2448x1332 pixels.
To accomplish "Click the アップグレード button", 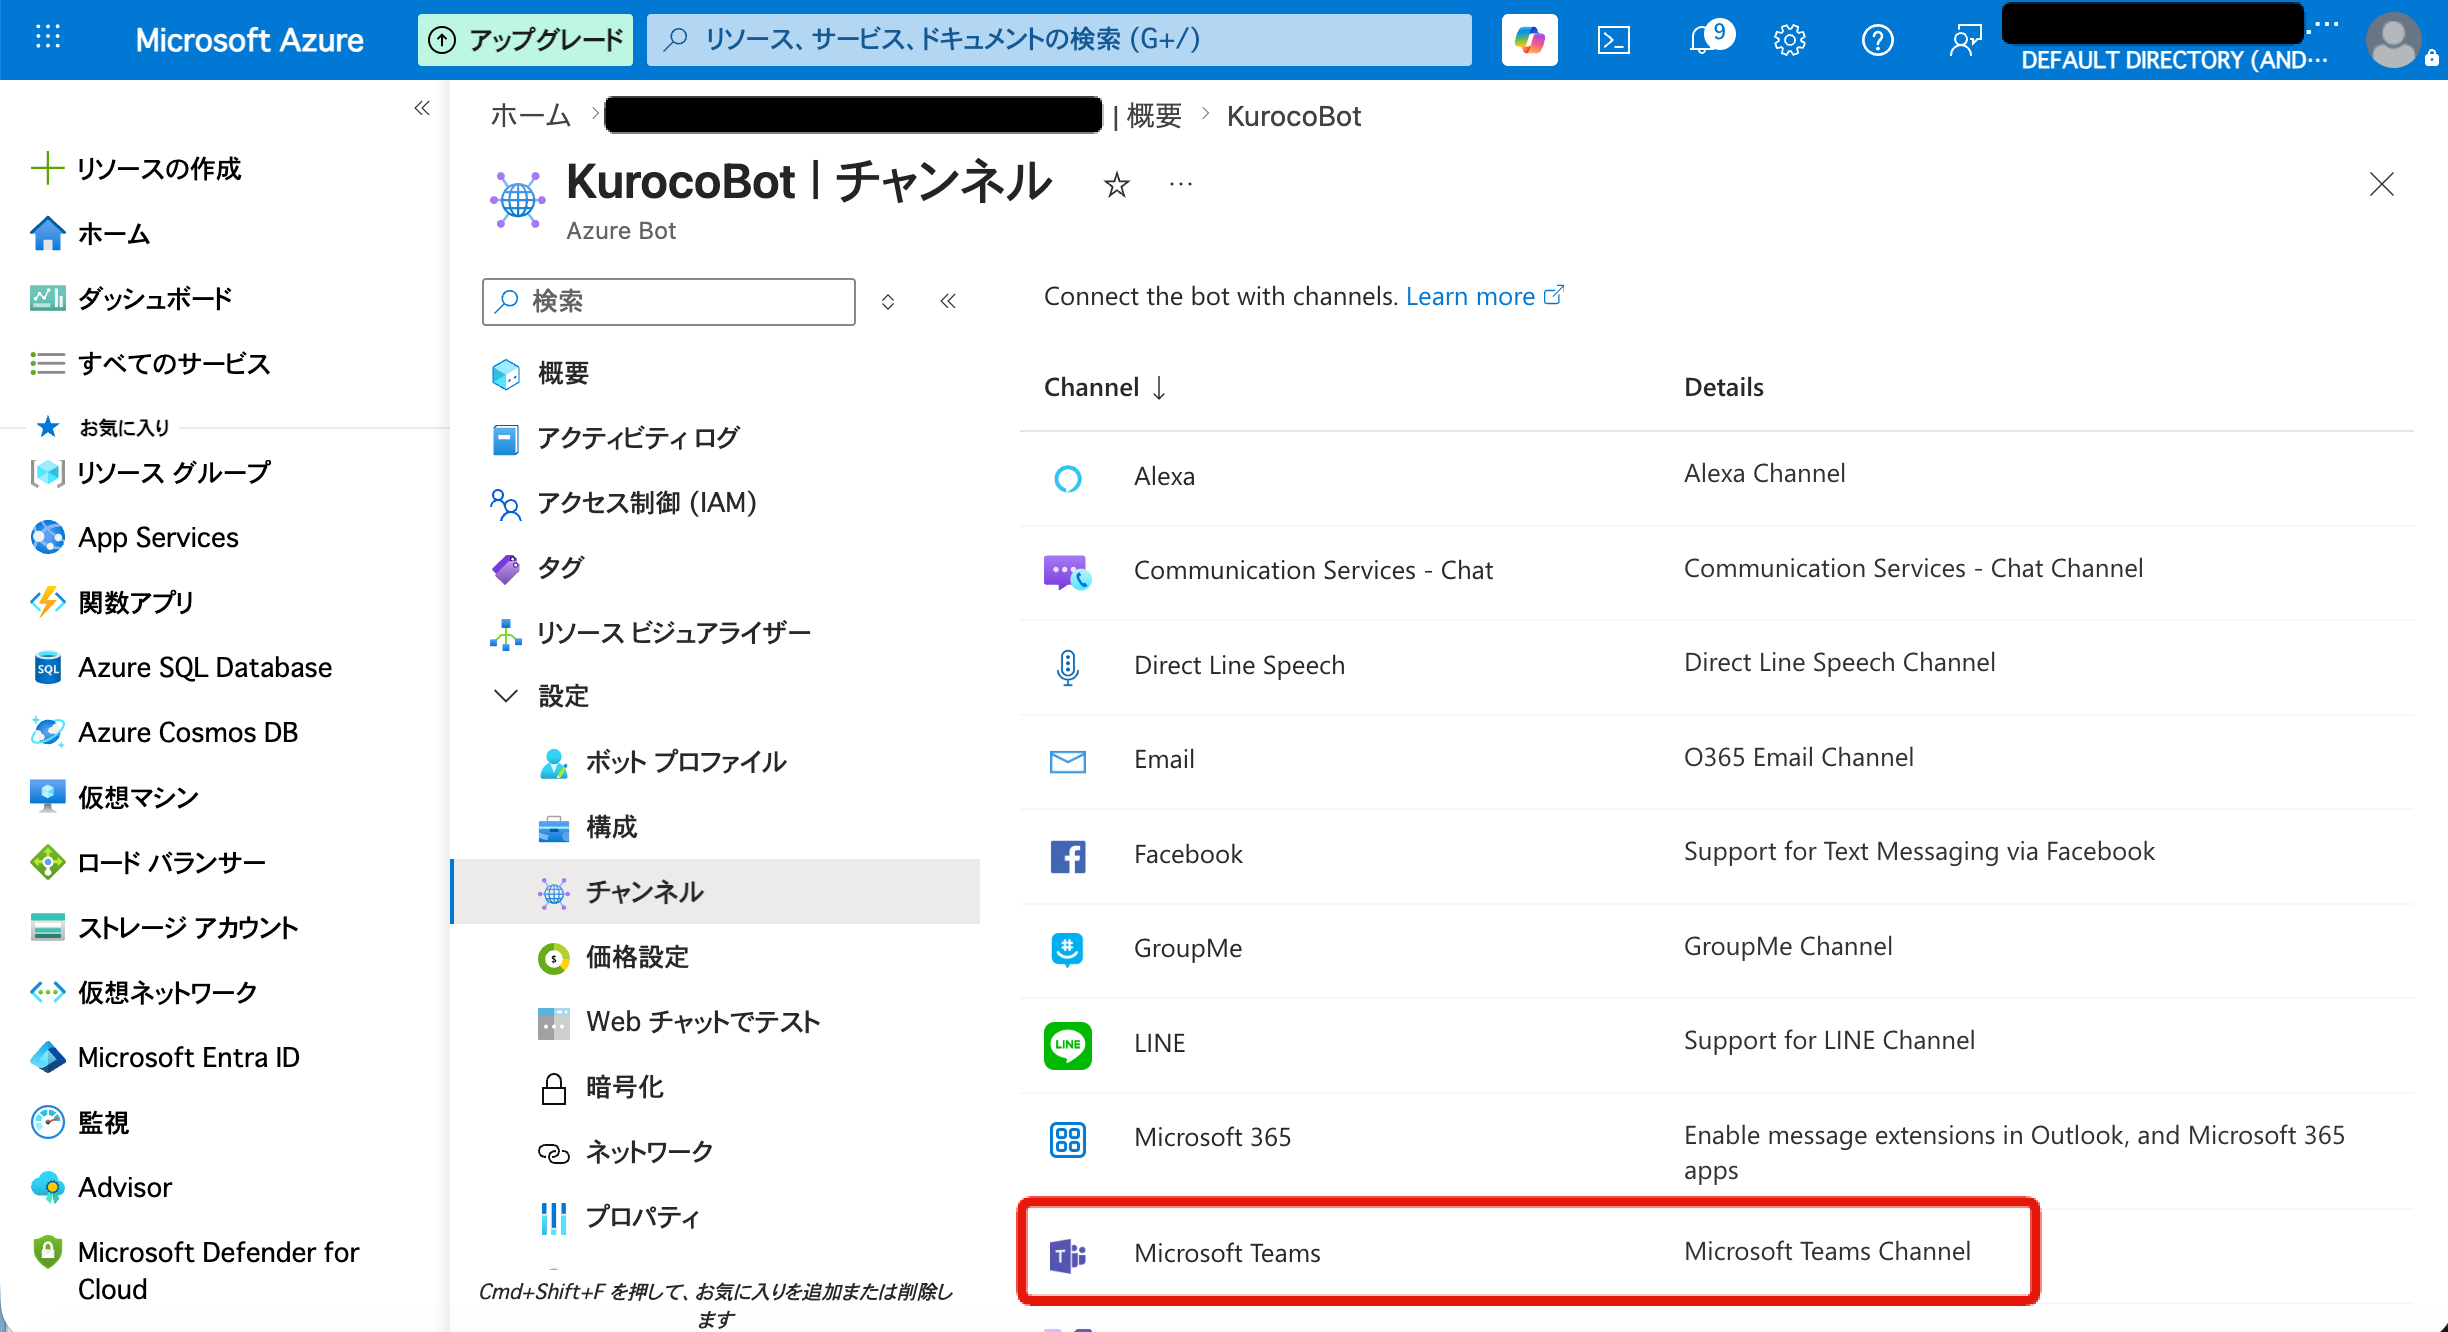I will [525, 40].
